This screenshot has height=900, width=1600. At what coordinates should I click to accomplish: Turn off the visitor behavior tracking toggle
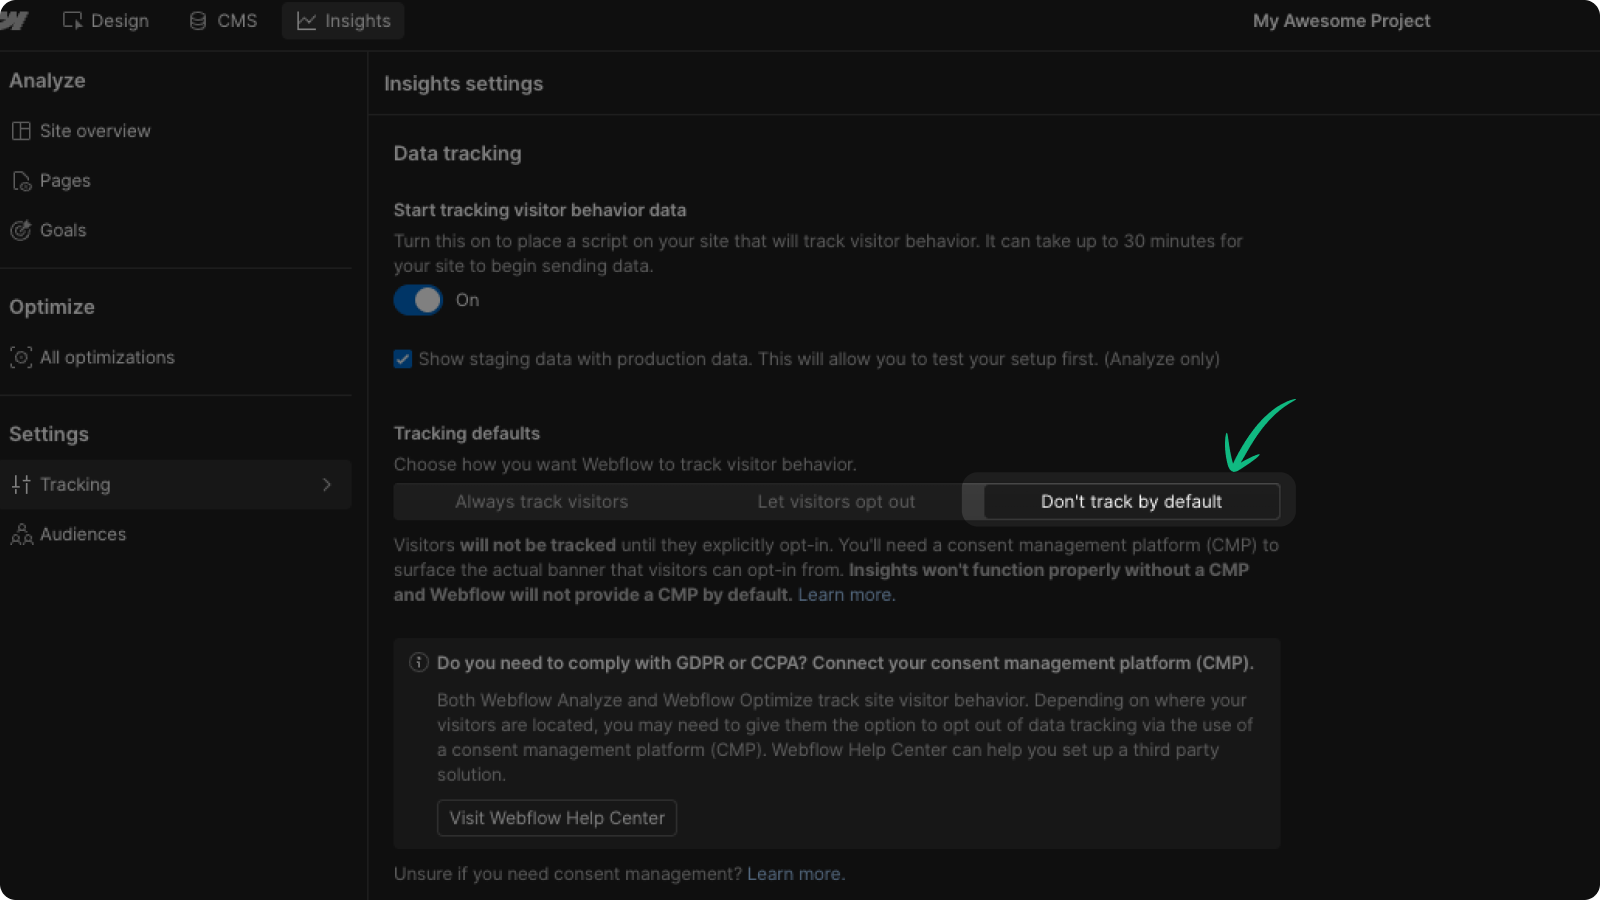418,300
